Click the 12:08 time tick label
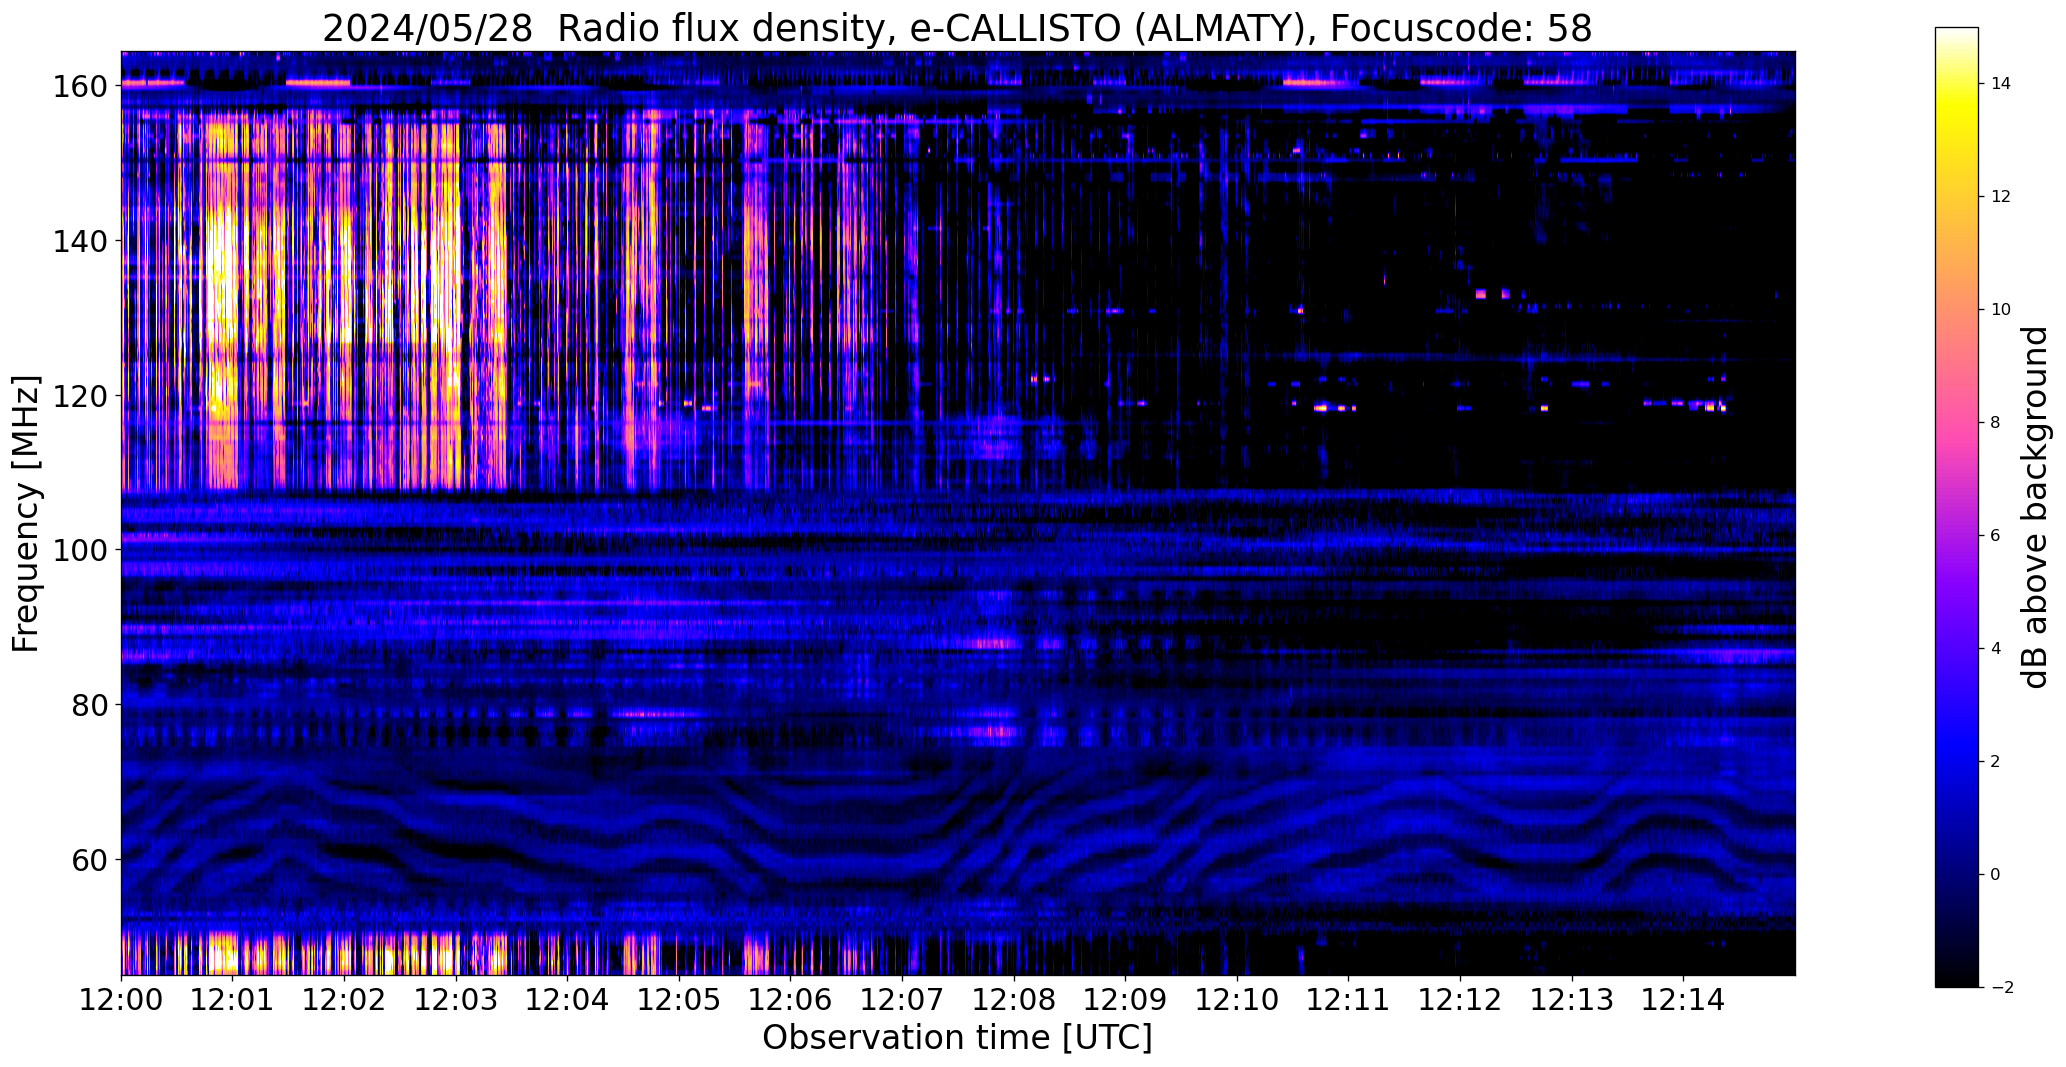2066x1067 pixels. 1014,1000
